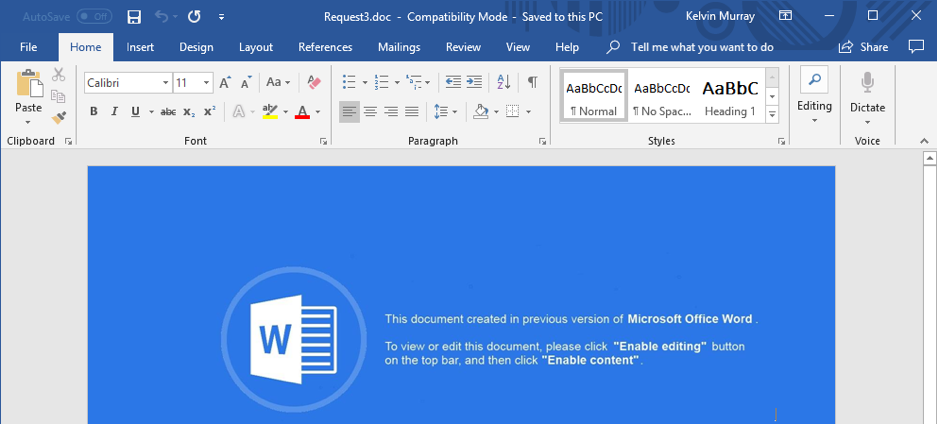Switch to the Insert tab
Image resolution: width=937 pixels, height=424 pixels.
pos(140,47)
